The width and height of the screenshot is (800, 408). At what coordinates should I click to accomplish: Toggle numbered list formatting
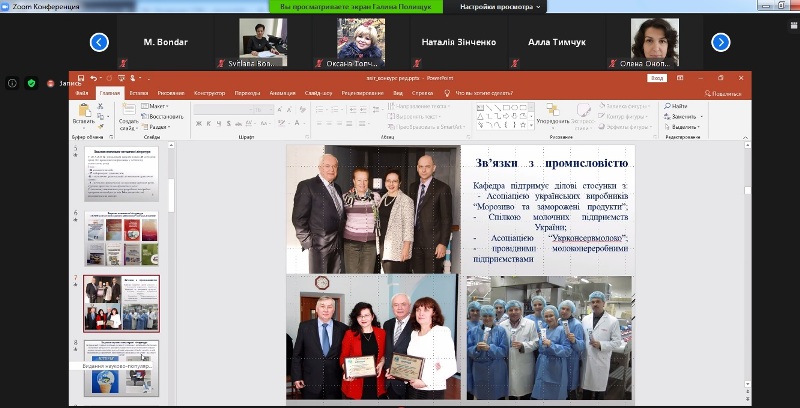coord(335,110)
